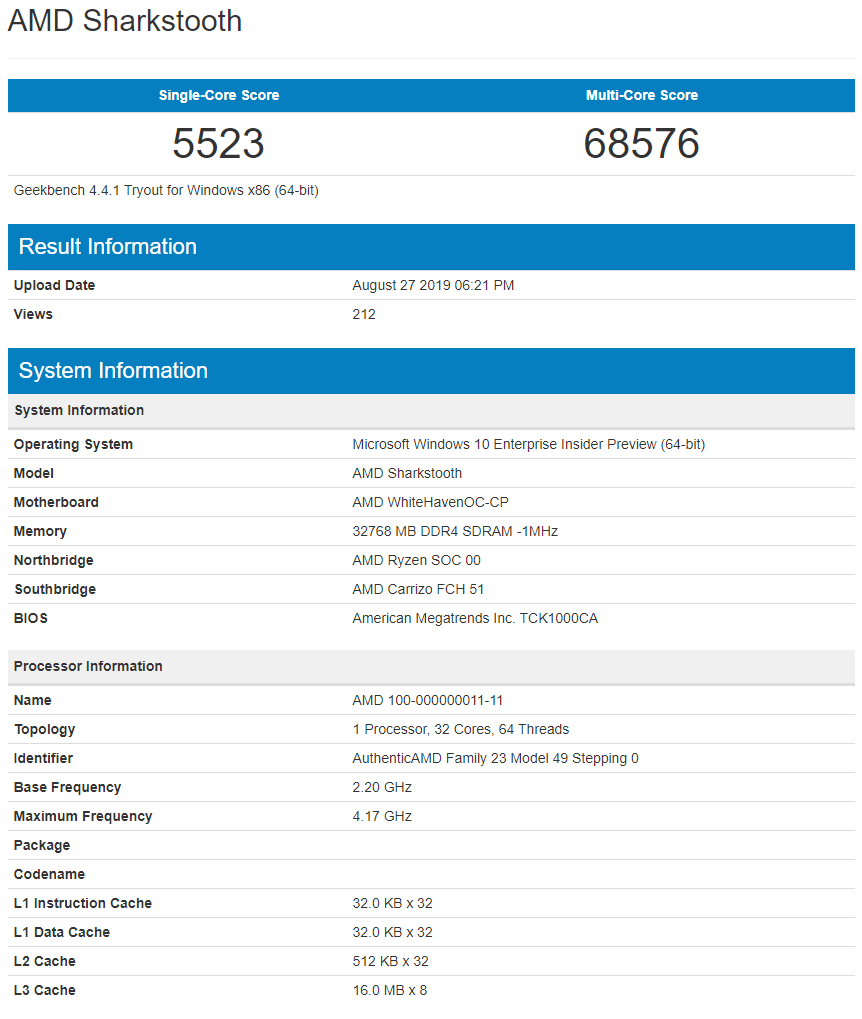Select the Multi-Core Score header

tap(642, 95)
